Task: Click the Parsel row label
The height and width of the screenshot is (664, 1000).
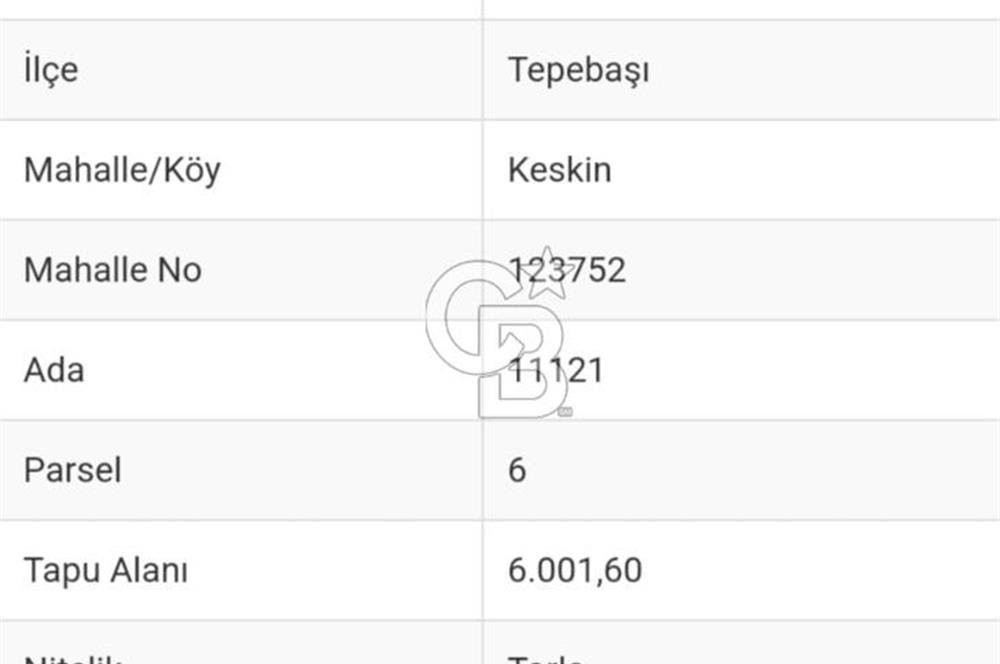Action: click(x=72, y=470)
